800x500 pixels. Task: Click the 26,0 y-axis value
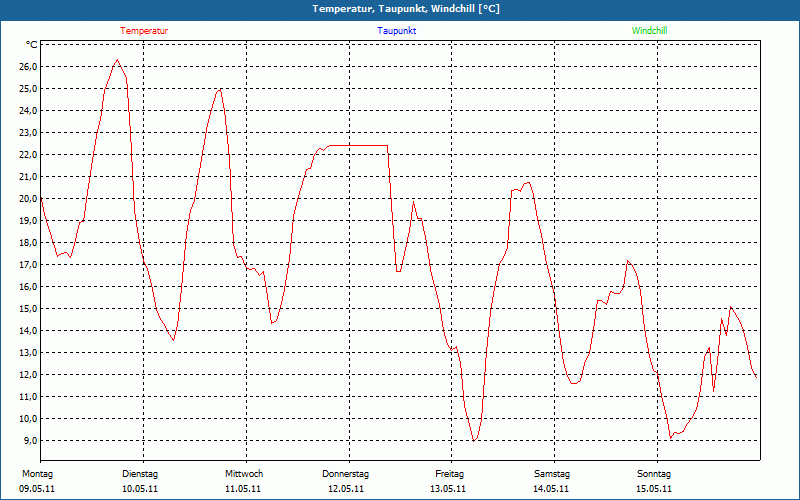click(28, 67)
